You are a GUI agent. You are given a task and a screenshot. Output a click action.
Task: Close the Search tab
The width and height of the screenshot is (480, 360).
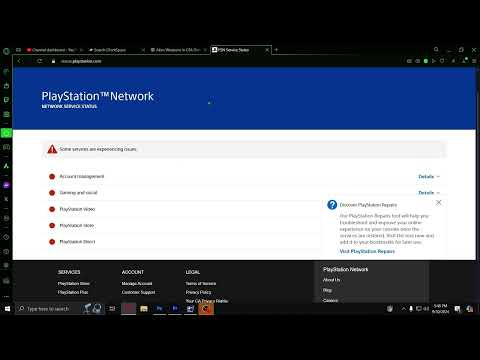coord(143,50)
